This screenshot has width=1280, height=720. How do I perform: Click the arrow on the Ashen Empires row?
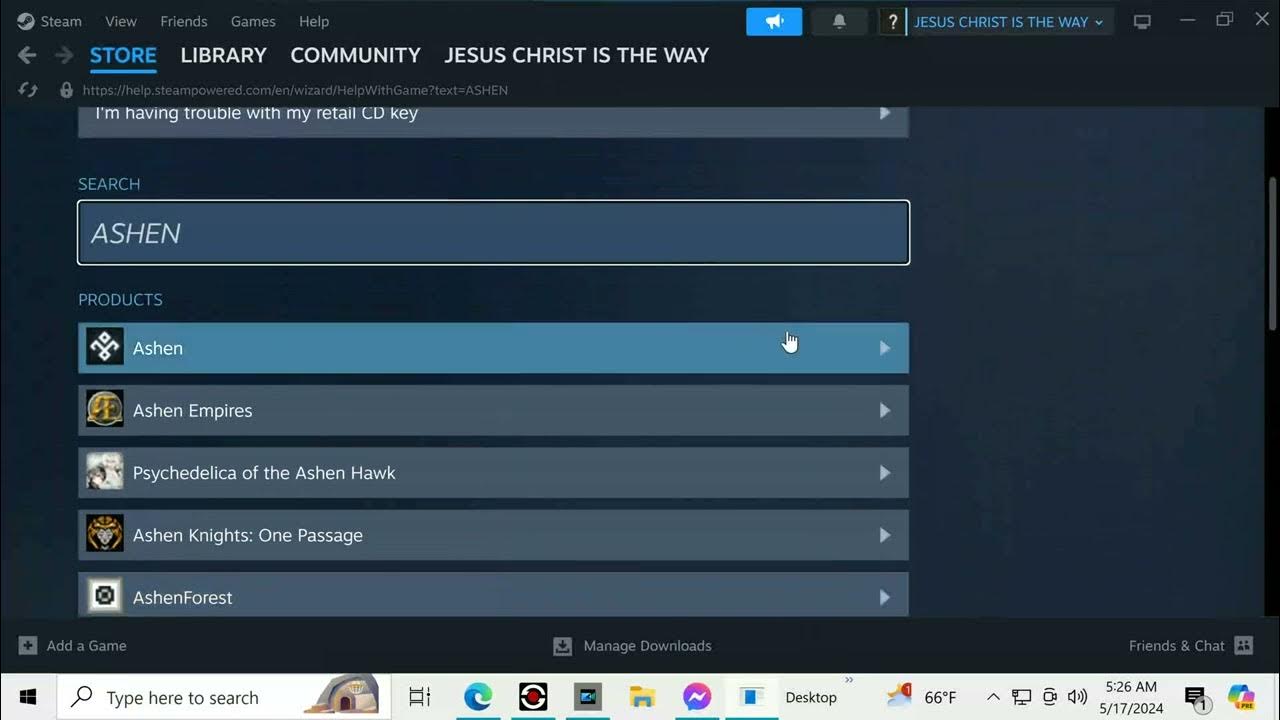885,410
